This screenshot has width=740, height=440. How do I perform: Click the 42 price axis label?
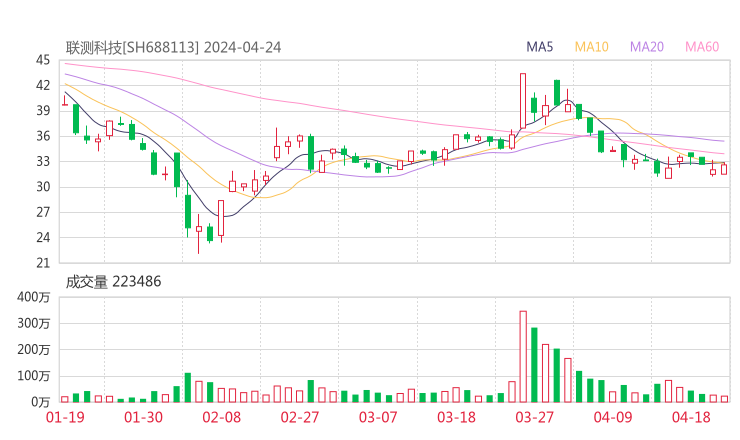coord(43,85)
